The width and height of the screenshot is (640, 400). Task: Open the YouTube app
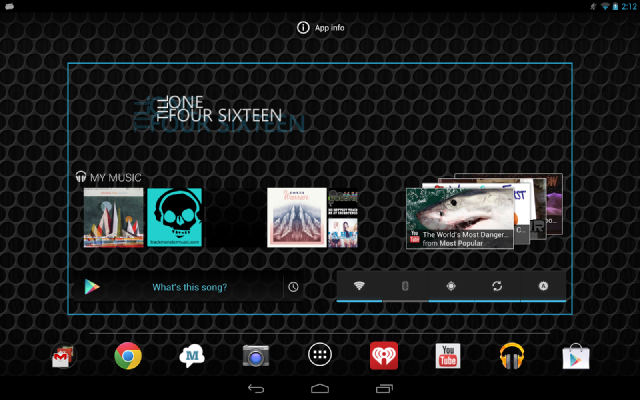(x=448, y=356)
